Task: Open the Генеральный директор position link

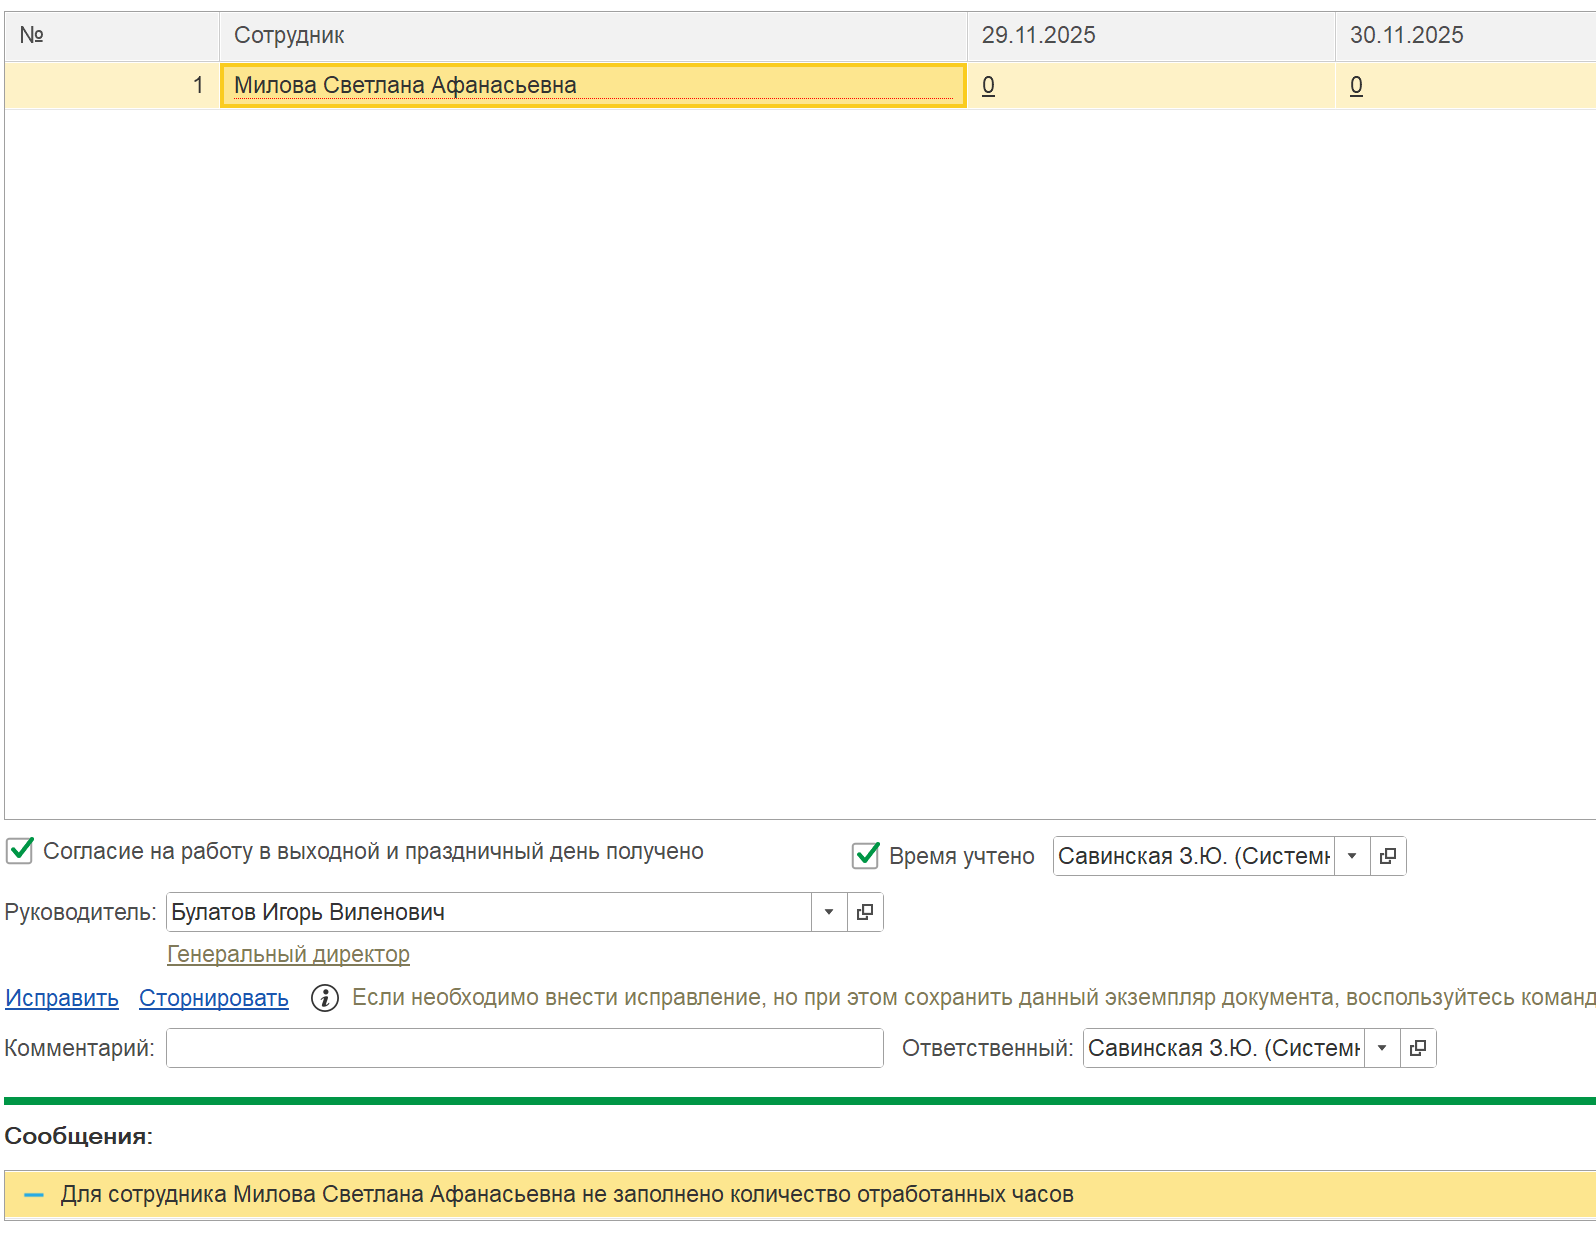Action: tap(288, 954)
